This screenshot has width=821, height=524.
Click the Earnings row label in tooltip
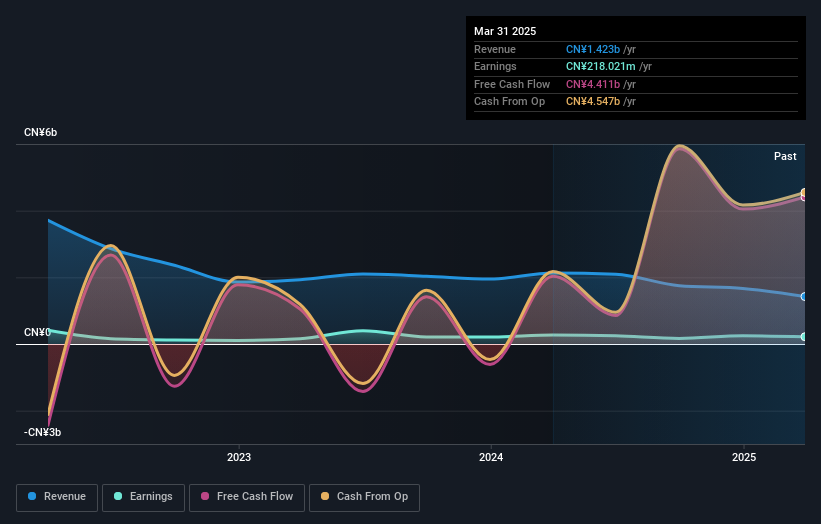(x=495, y=66)
